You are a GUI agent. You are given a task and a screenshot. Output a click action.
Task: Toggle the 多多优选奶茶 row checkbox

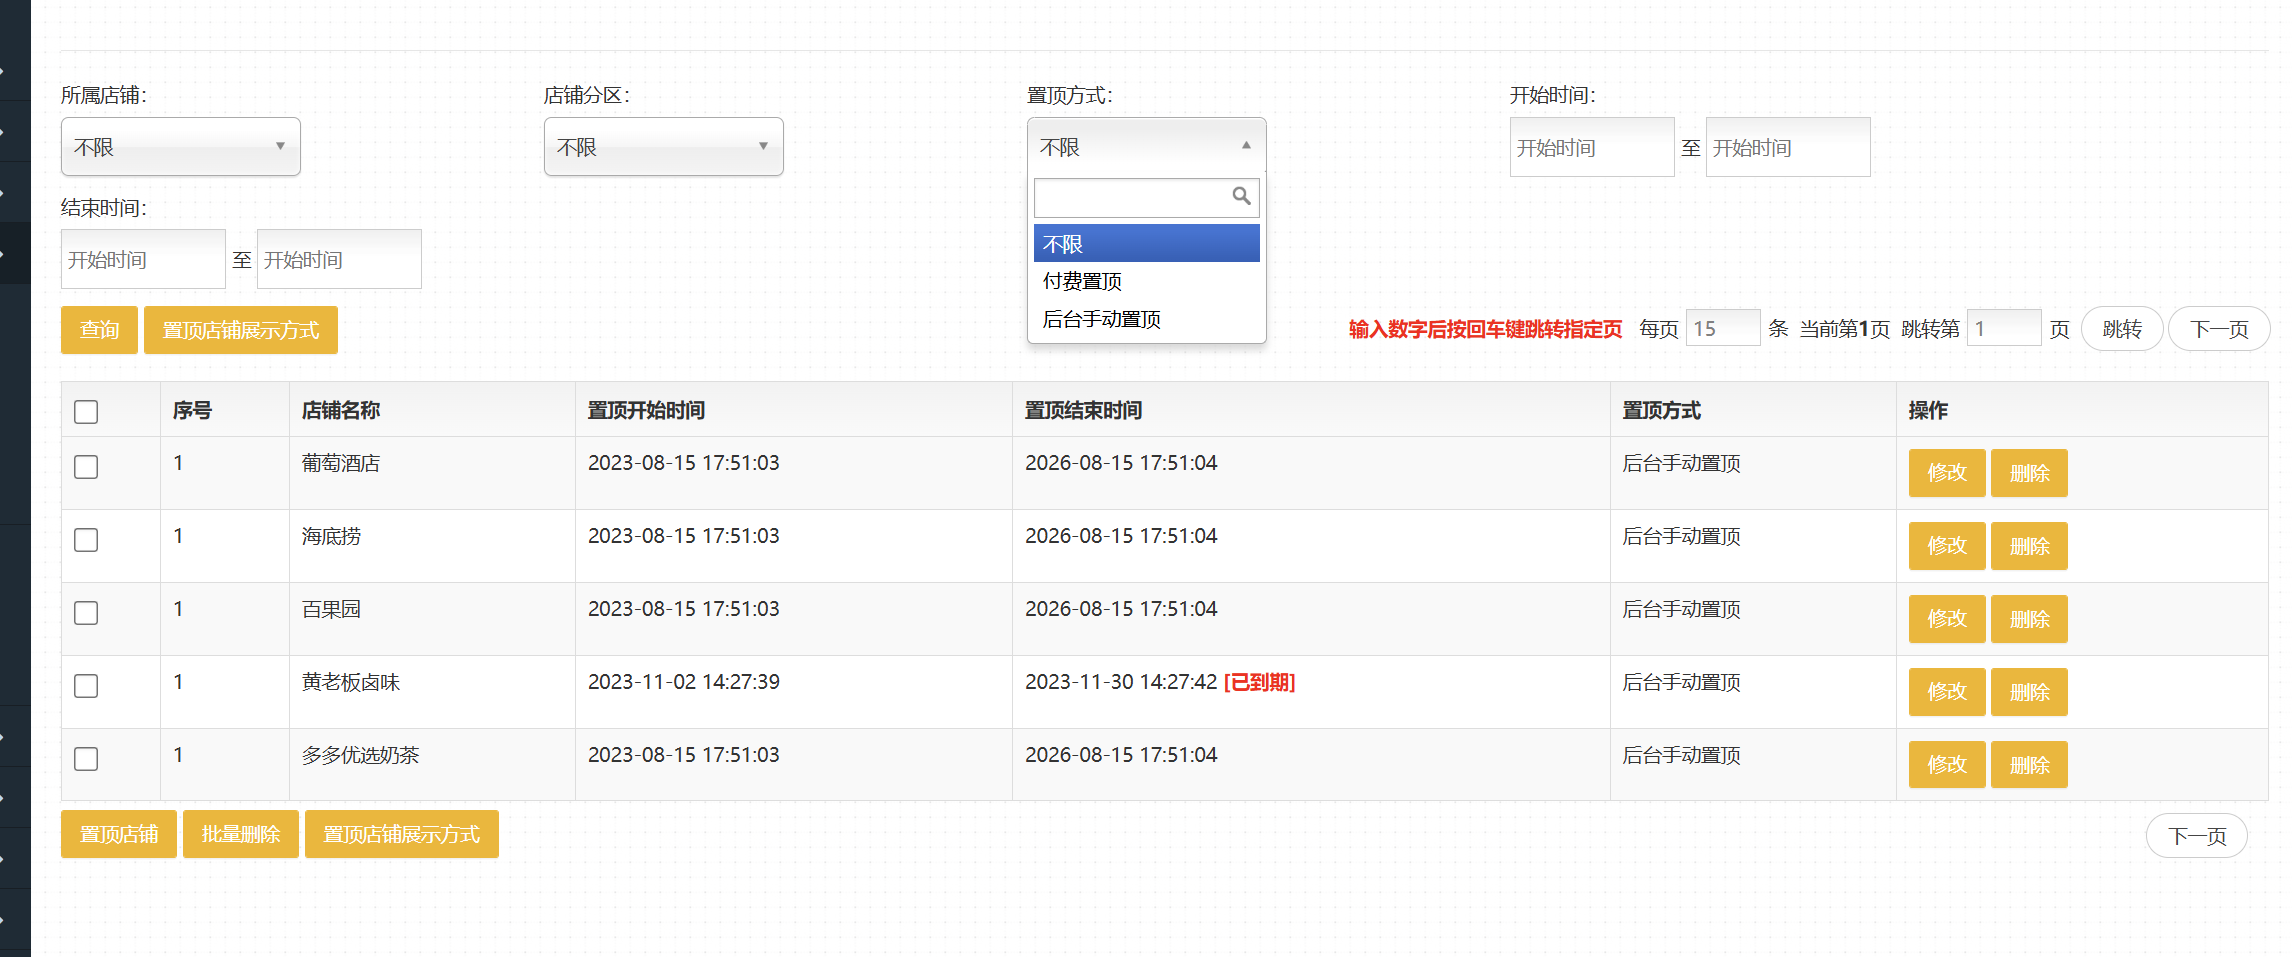tap(86, 759)
